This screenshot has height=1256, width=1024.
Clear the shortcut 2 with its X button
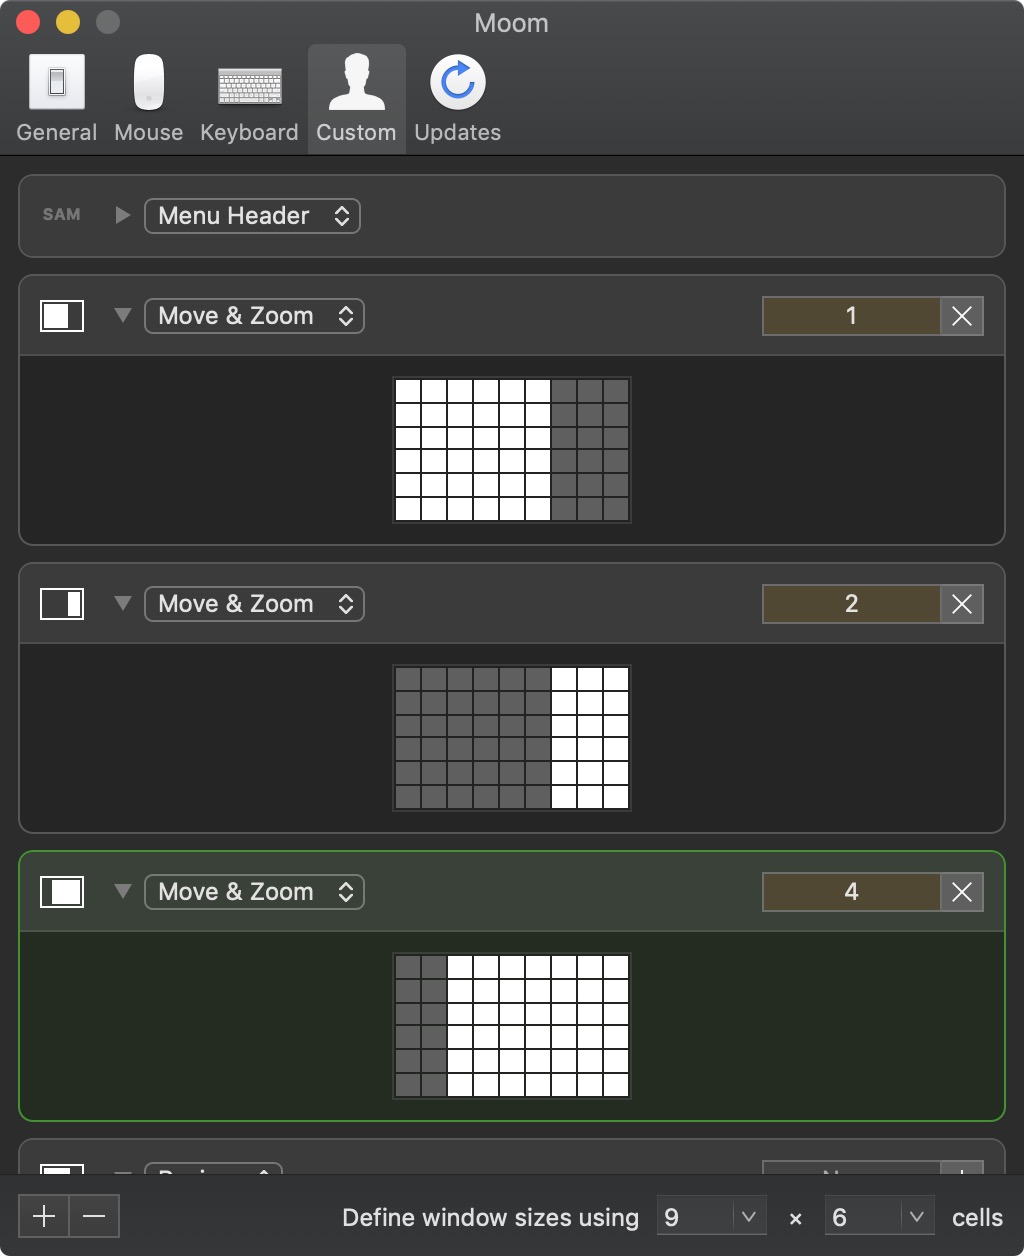pos(962,604)
